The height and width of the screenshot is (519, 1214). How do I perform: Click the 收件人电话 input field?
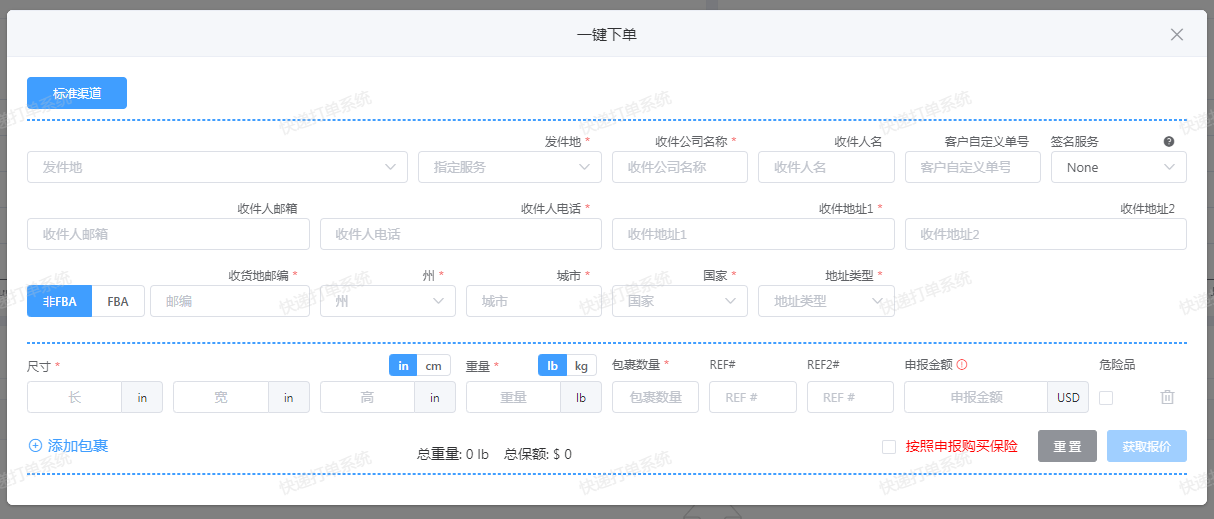460,234
